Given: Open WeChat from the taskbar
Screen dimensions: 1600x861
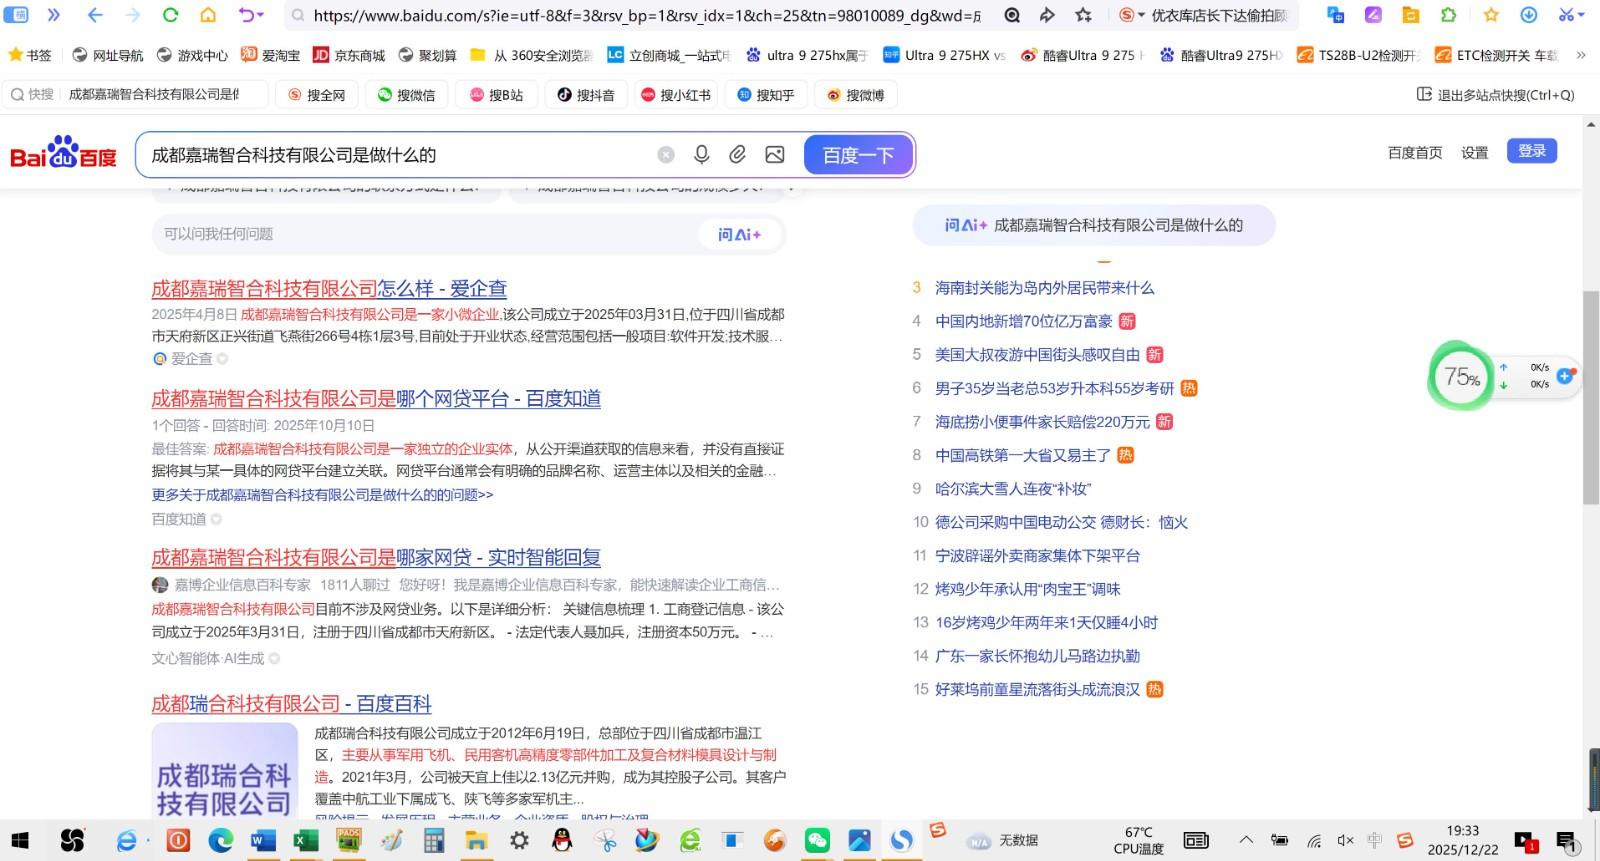Looking at the screenshot, I should 817,841.
